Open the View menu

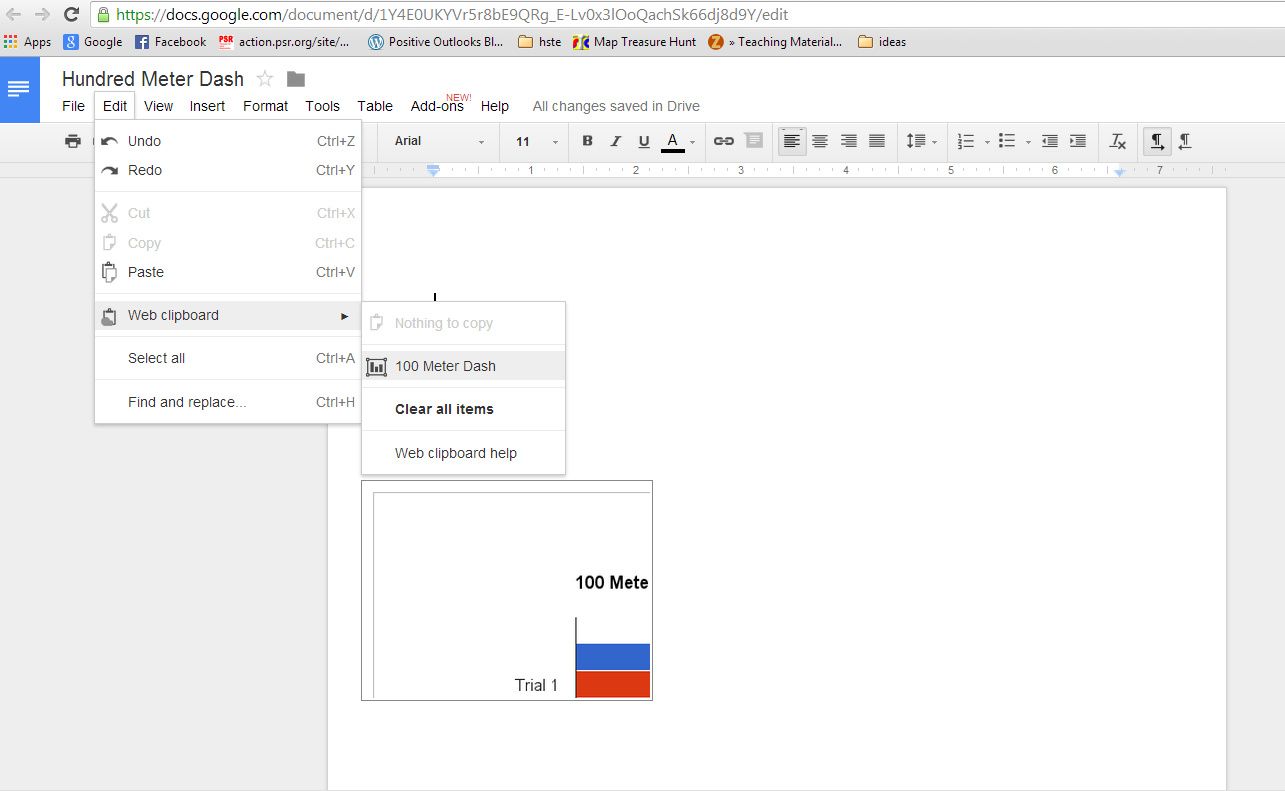click(158, 106)
